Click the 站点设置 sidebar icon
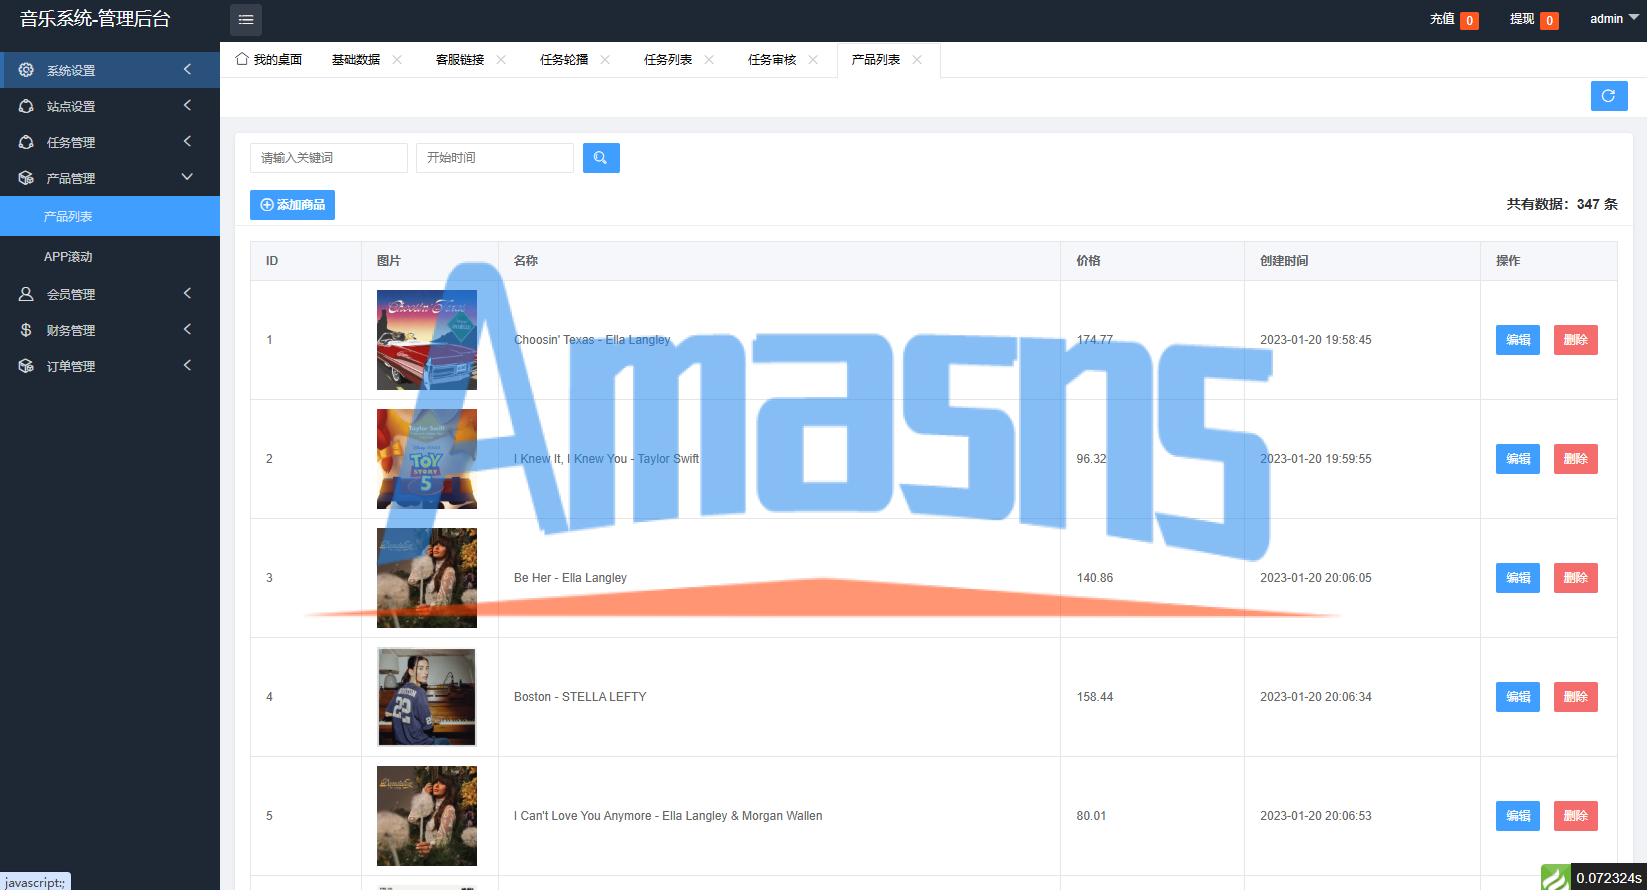Viewport: 1647px width, 890px height. point(26,106)
